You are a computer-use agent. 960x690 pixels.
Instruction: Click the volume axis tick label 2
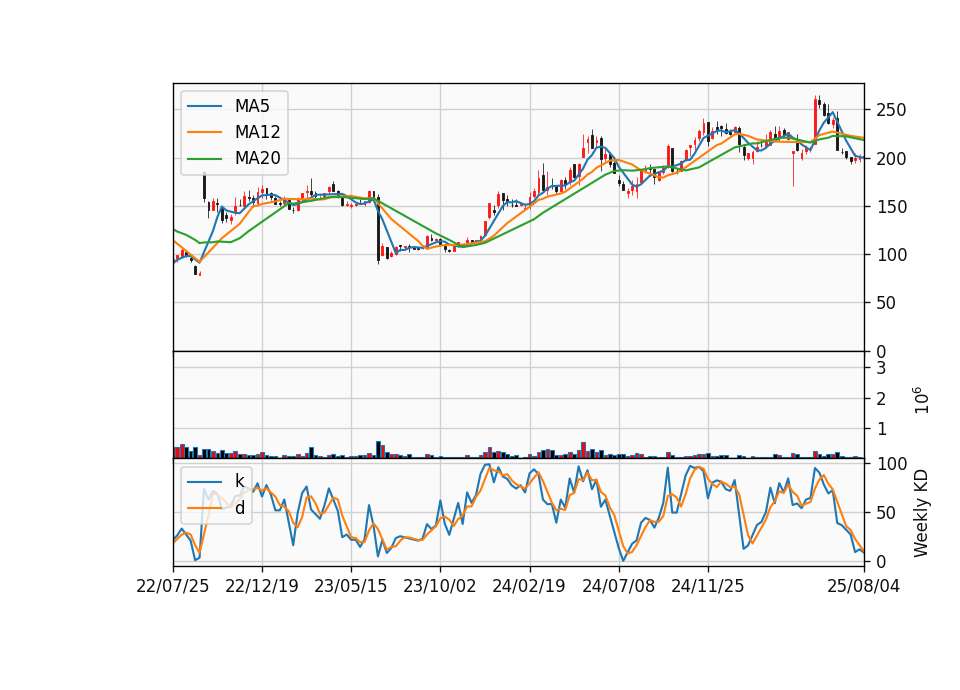[x=882, y=399]
